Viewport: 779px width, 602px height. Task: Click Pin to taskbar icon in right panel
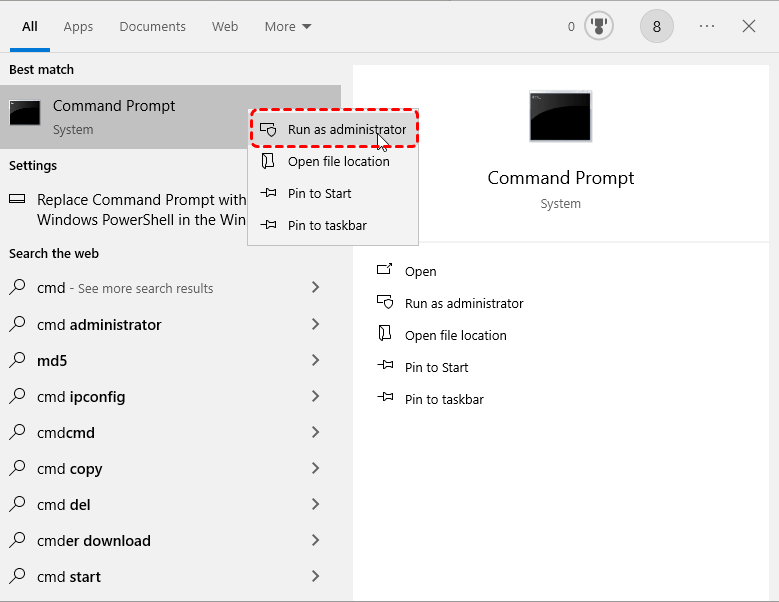[x=384, y=399]
